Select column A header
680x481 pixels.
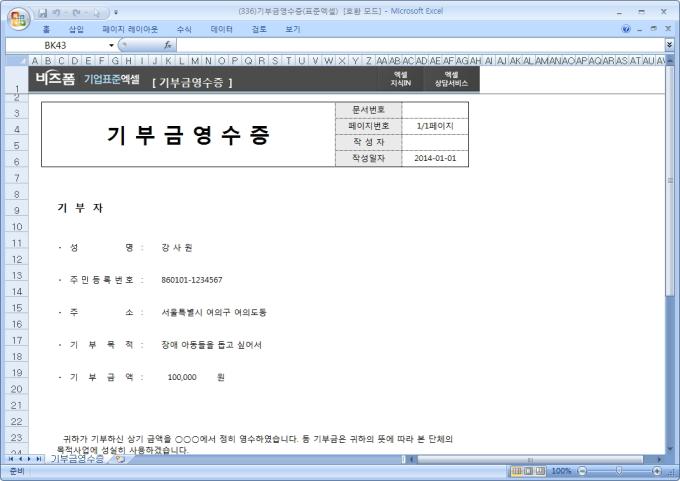[x=35, y=61]
